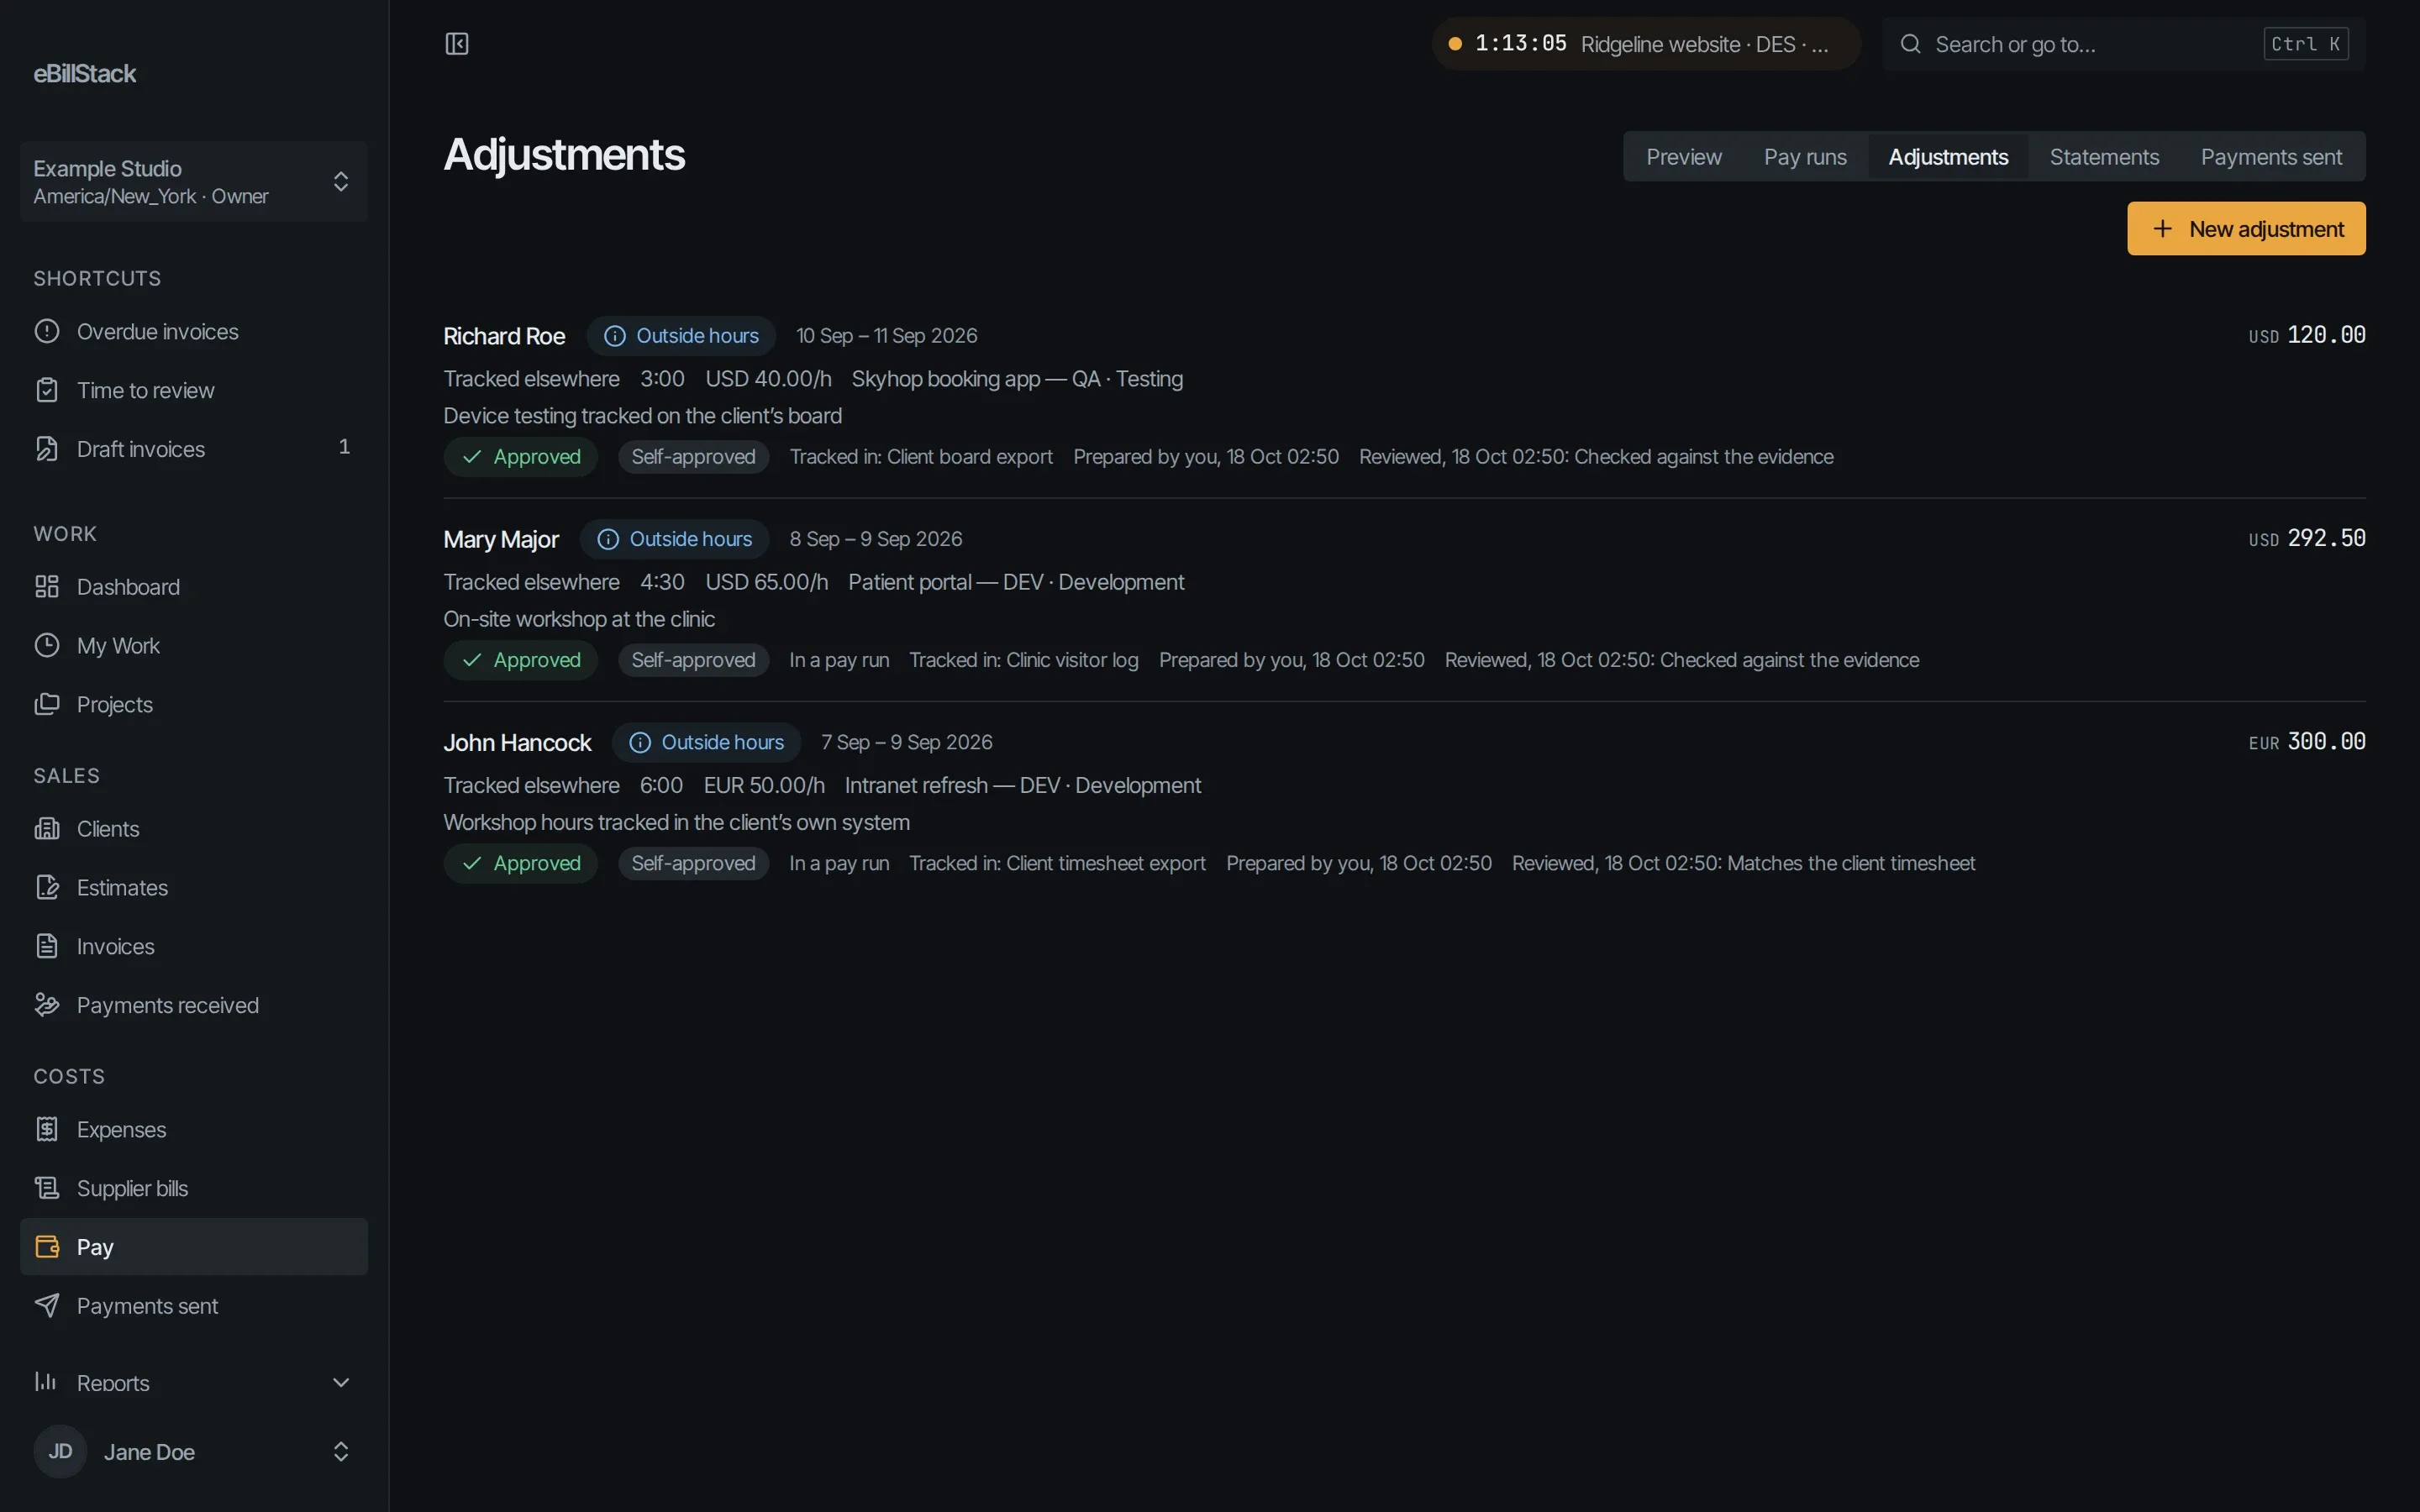Click the Outside hours info icon for Richard Roe
2420x1512 pixels.
coord(615,336)
